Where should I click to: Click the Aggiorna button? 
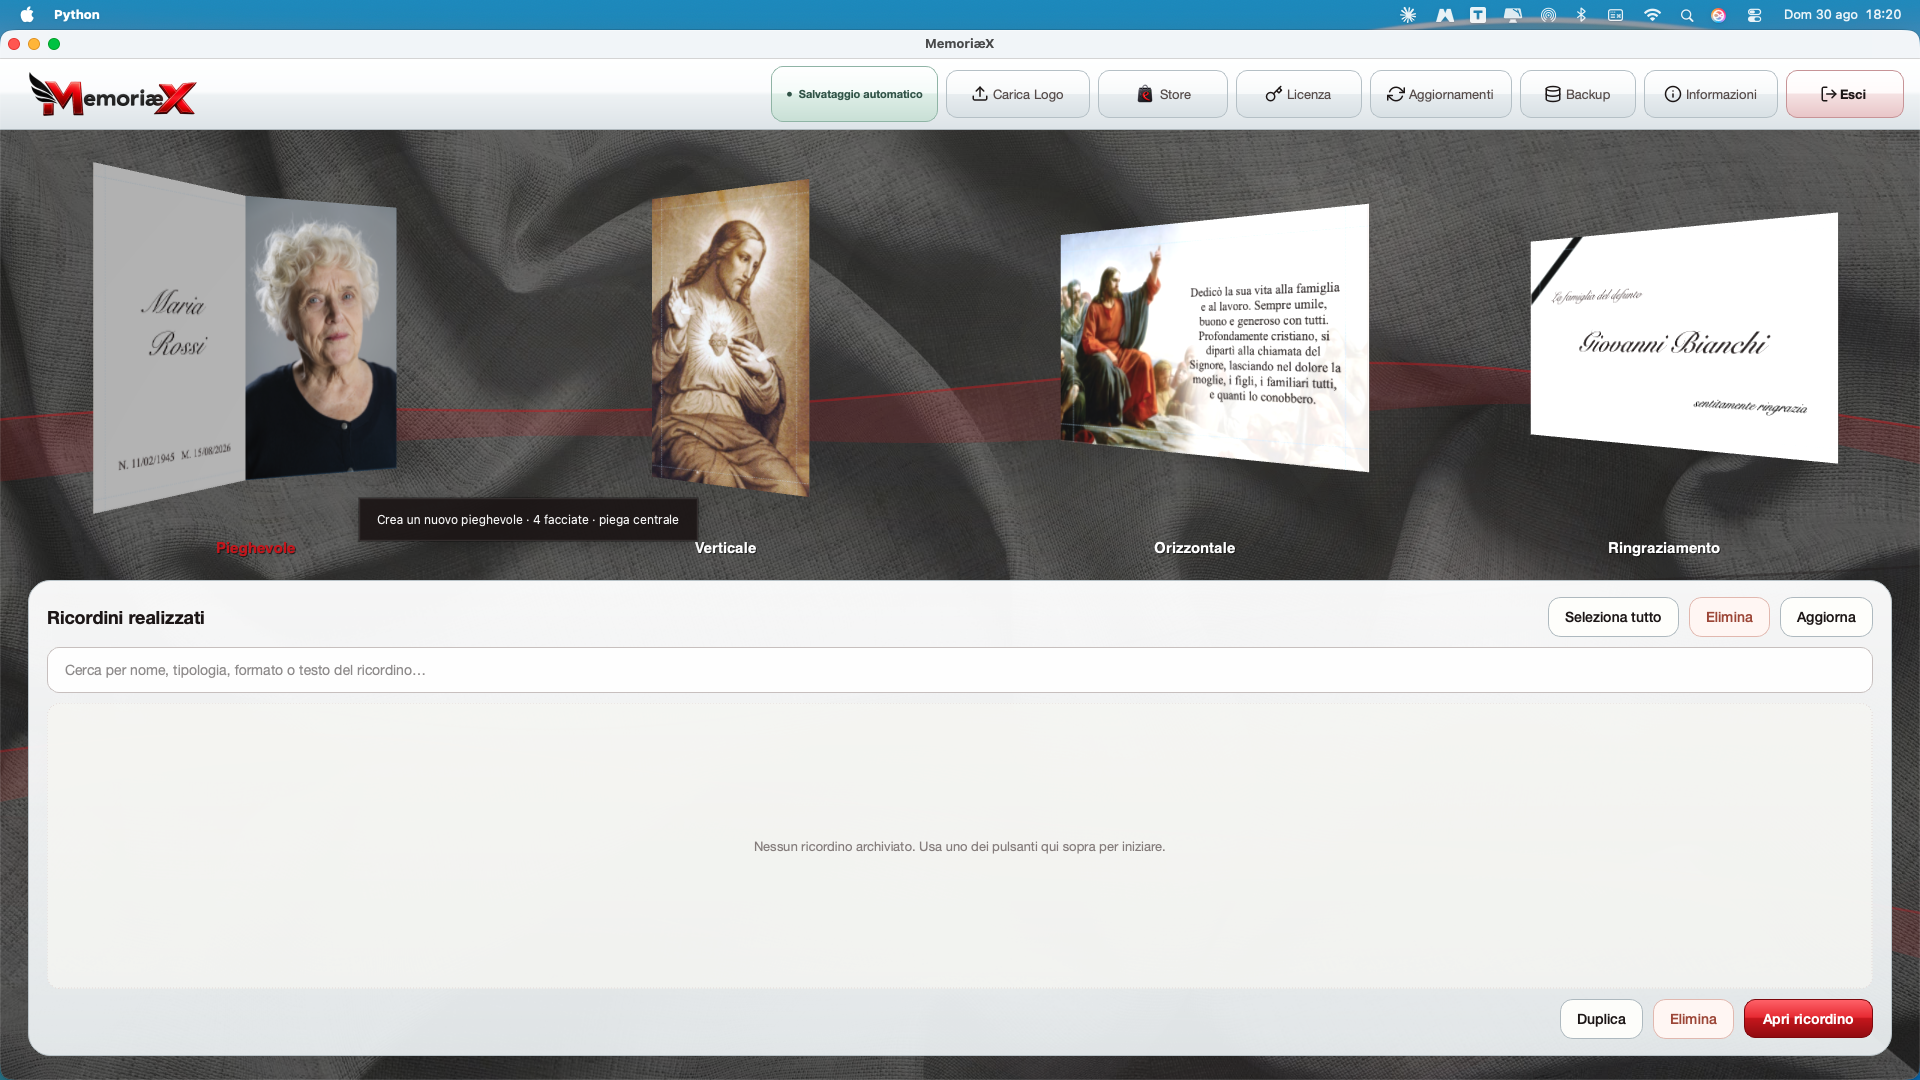[x=1826, y=617]
